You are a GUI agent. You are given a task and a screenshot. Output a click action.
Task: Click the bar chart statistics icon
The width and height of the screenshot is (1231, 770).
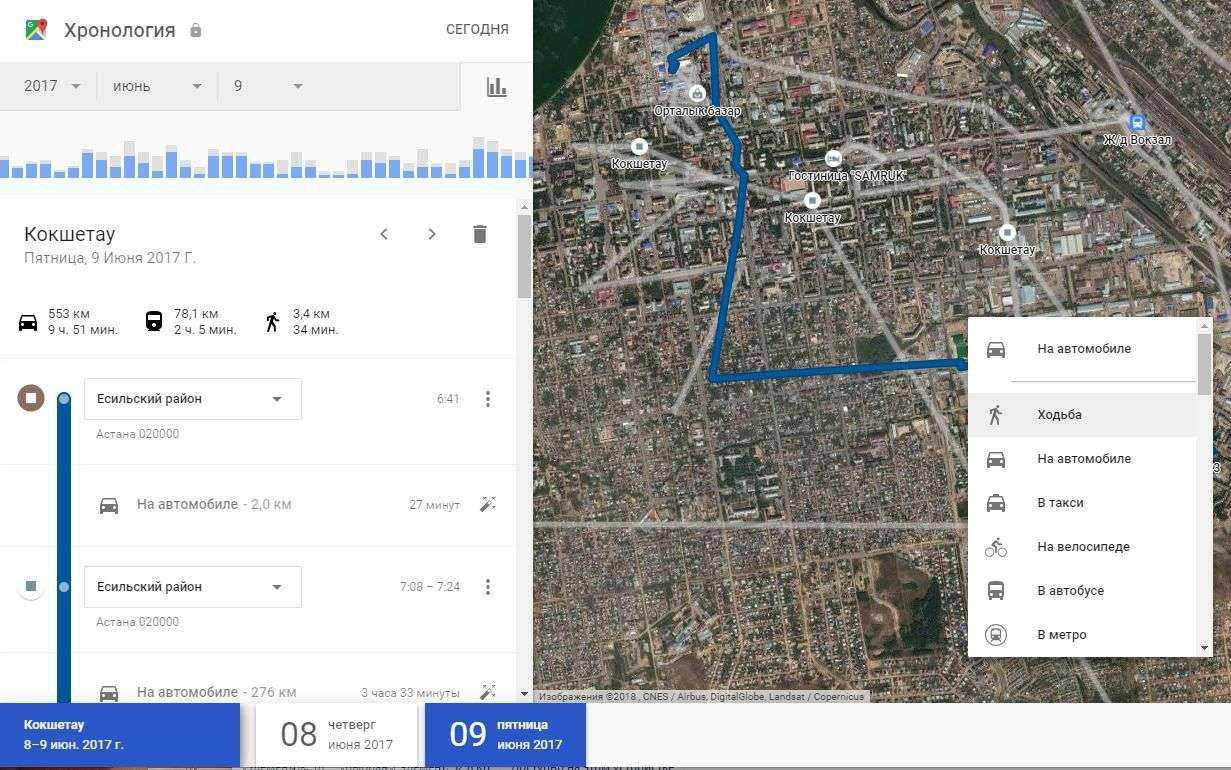click(x=496, y=87)
